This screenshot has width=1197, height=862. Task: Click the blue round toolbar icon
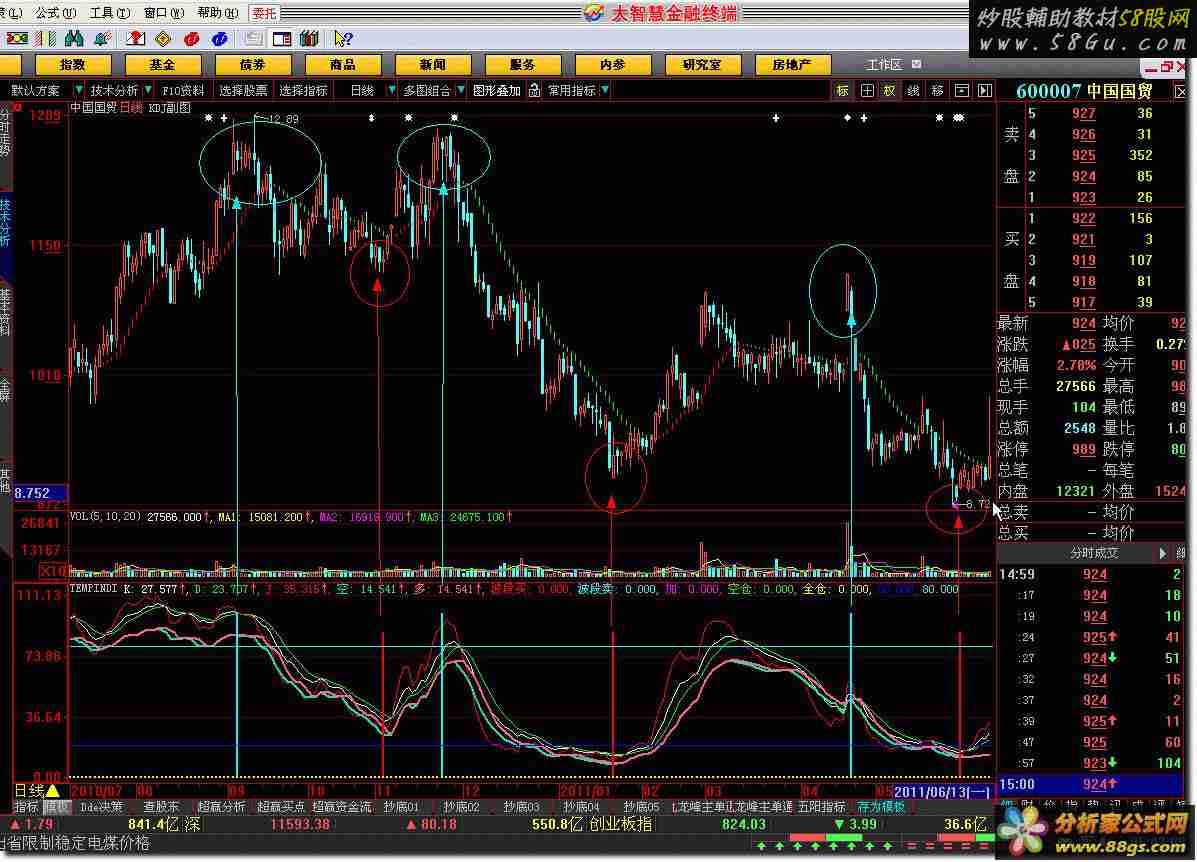click(220, 38)
